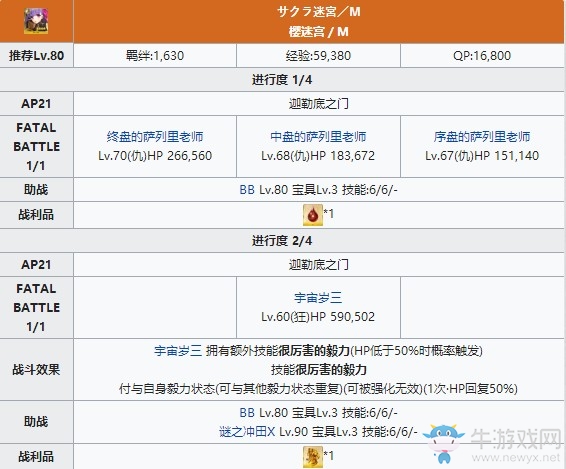The image size is (566, 469).
Task: Click the QP:16,800 cell
Action: point(482,56)
